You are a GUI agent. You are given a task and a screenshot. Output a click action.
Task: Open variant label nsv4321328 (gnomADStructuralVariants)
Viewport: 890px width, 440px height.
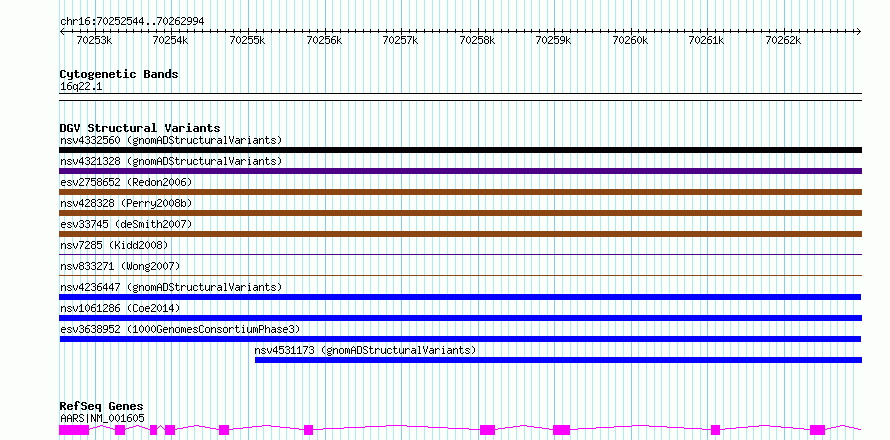pyautogui.click(x=171, y=161)
